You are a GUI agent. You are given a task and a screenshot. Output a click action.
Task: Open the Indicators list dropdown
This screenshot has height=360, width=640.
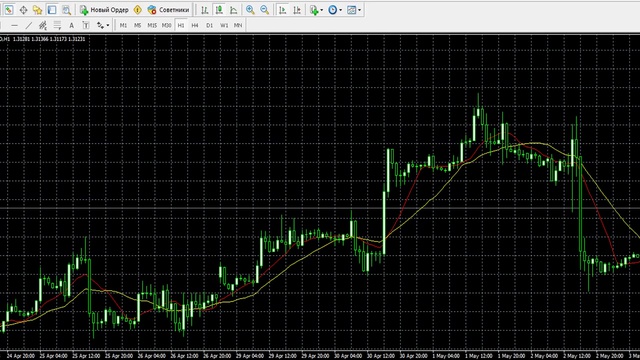[x=316, y=10]
